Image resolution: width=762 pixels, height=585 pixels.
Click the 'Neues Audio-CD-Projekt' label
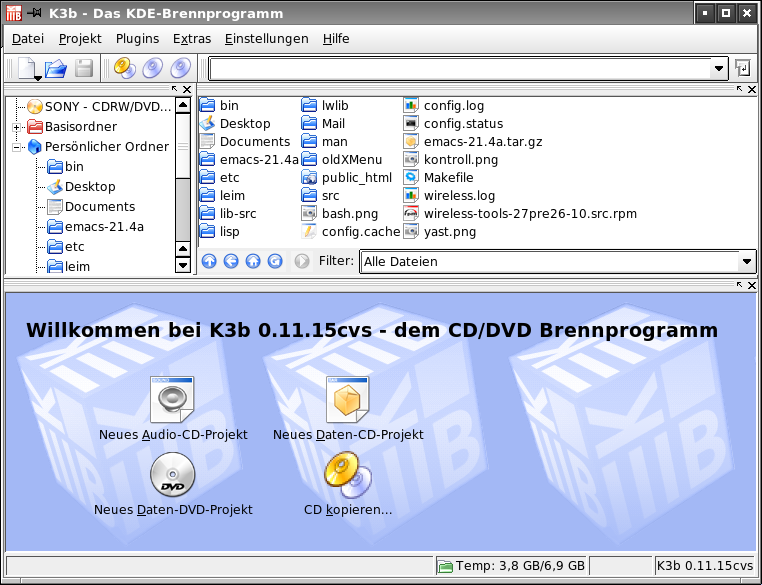tap(173, 434)
